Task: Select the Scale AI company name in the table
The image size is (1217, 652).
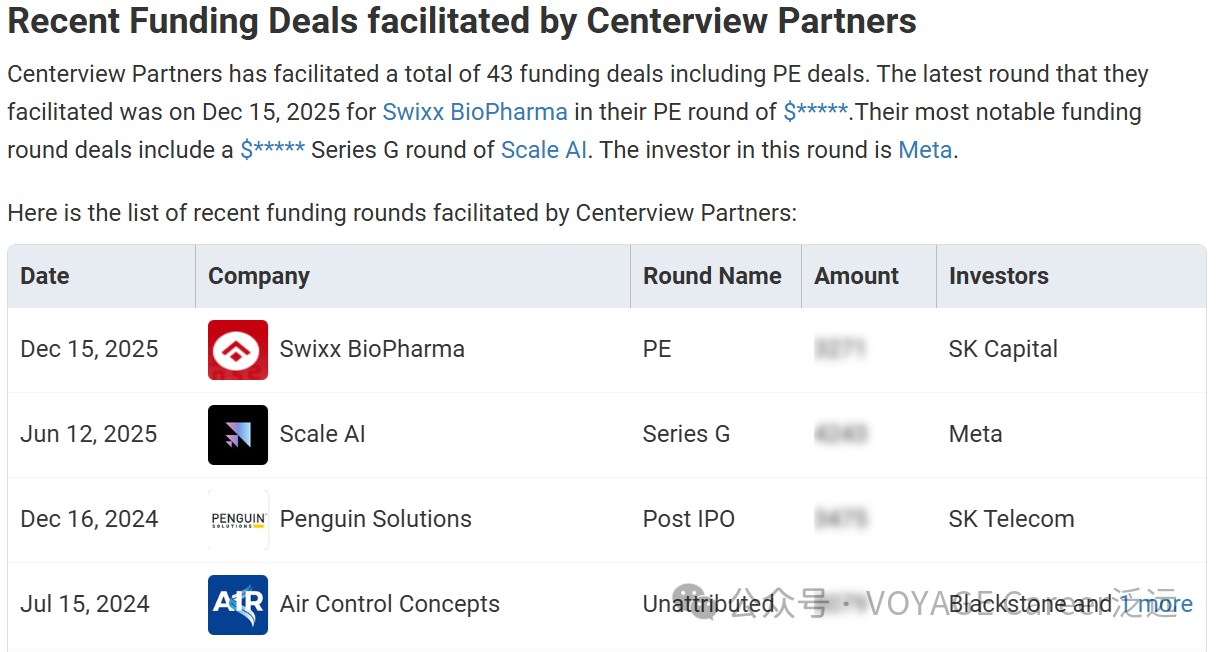Action: tap(322, 434)
